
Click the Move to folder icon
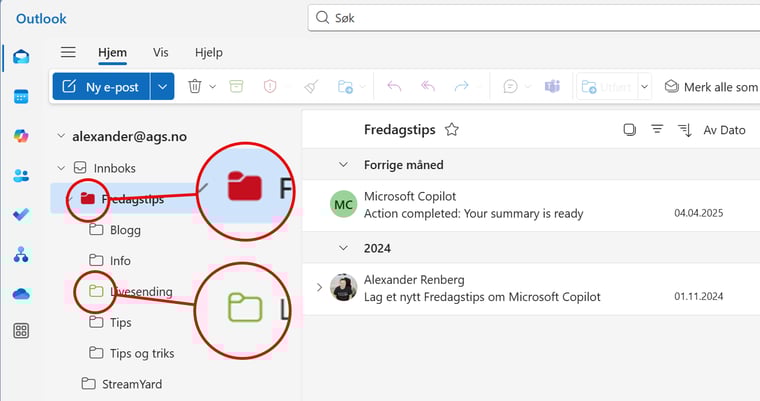pos(345,86)
